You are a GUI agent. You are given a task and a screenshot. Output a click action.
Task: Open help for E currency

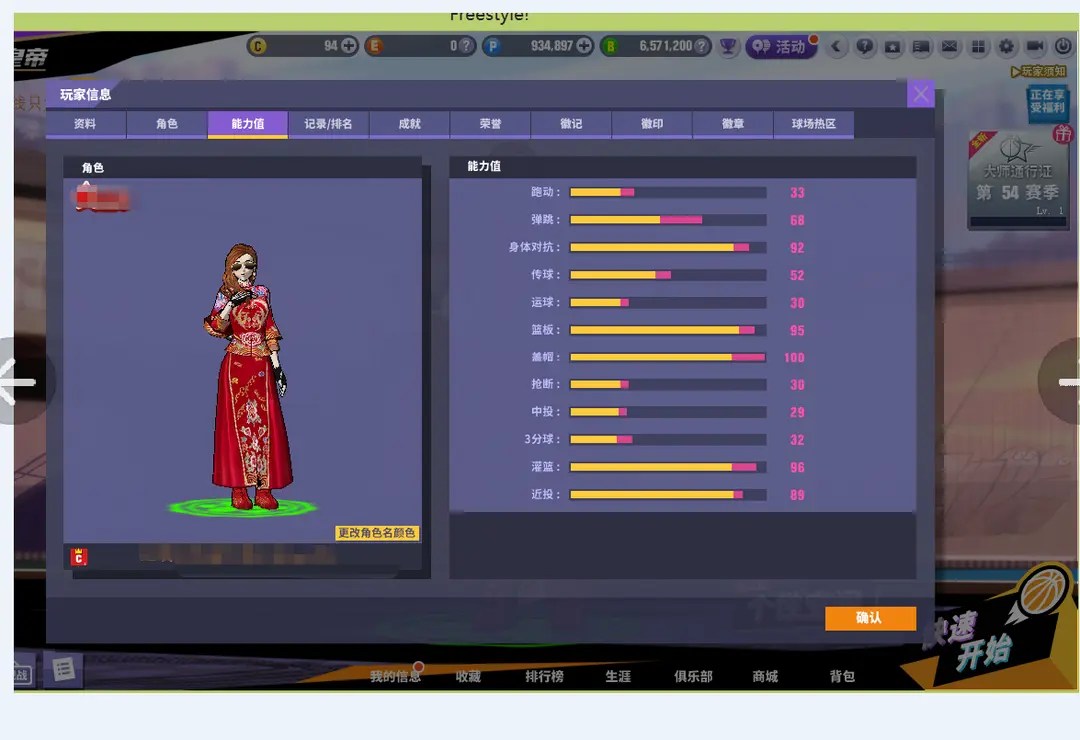466,46
